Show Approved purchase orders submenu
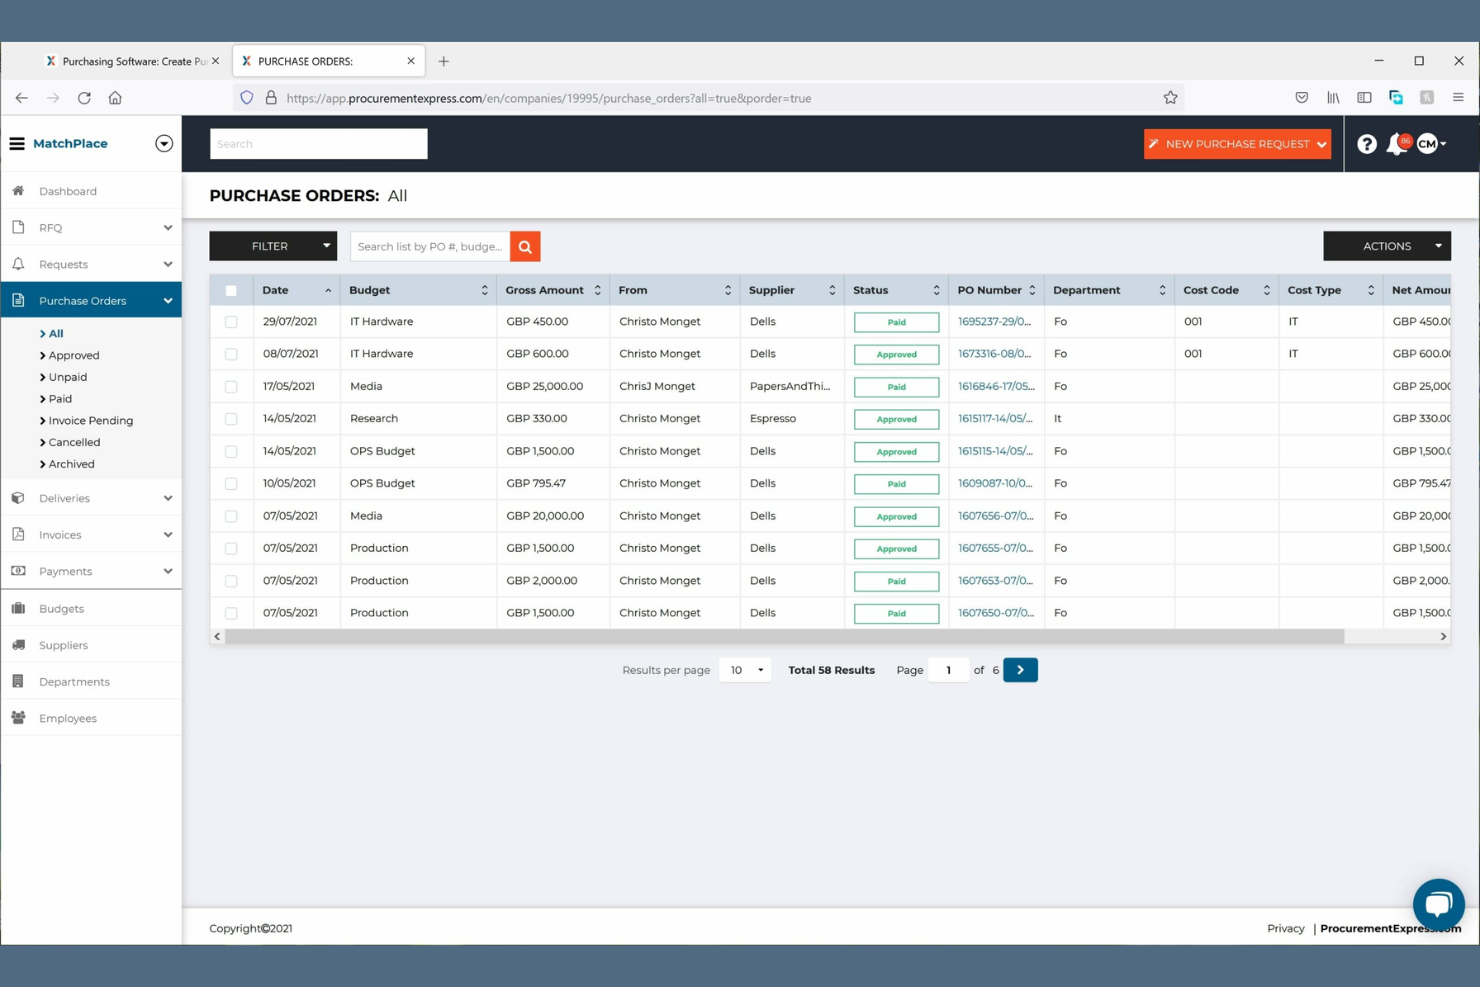 pyautogui.click(x=73, y=355)
